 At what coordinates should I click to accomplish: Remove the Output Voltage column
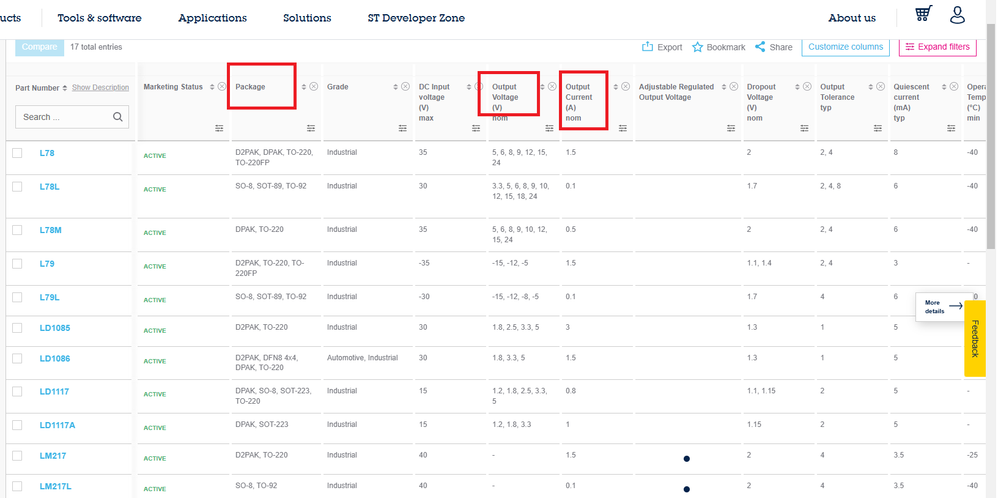[552, 87]
